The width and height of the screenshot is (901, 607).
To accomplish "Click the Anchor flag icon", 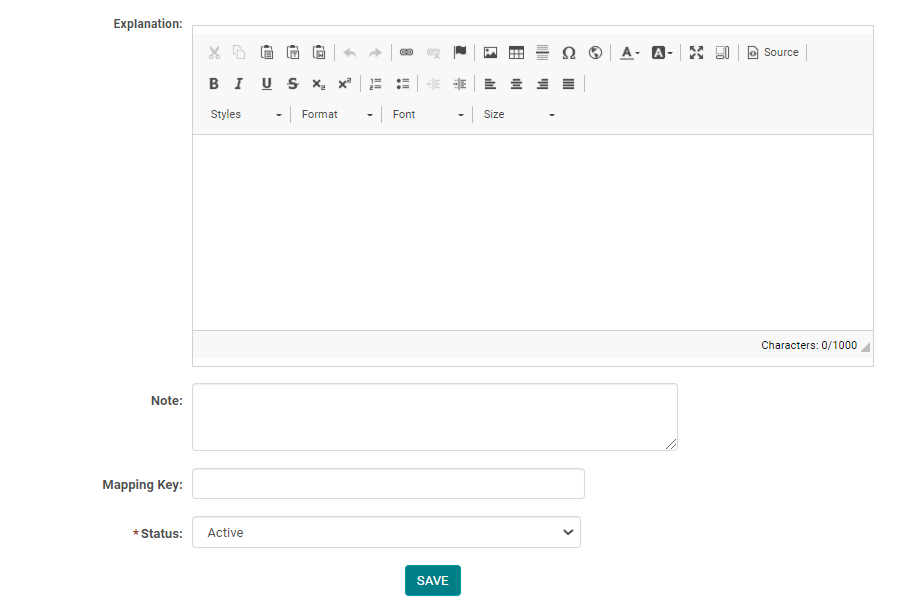I will tap(460, 53).
